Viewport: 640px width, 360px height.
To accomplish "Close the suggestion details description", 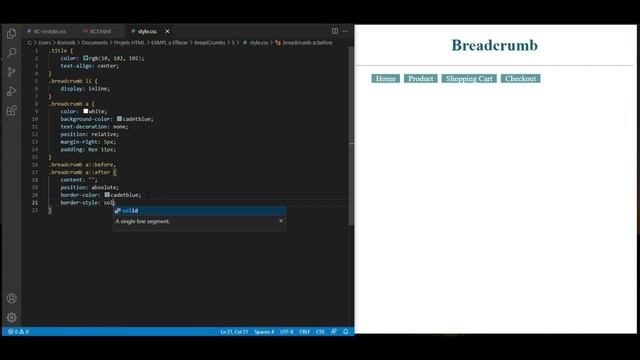I will [281, 221].
